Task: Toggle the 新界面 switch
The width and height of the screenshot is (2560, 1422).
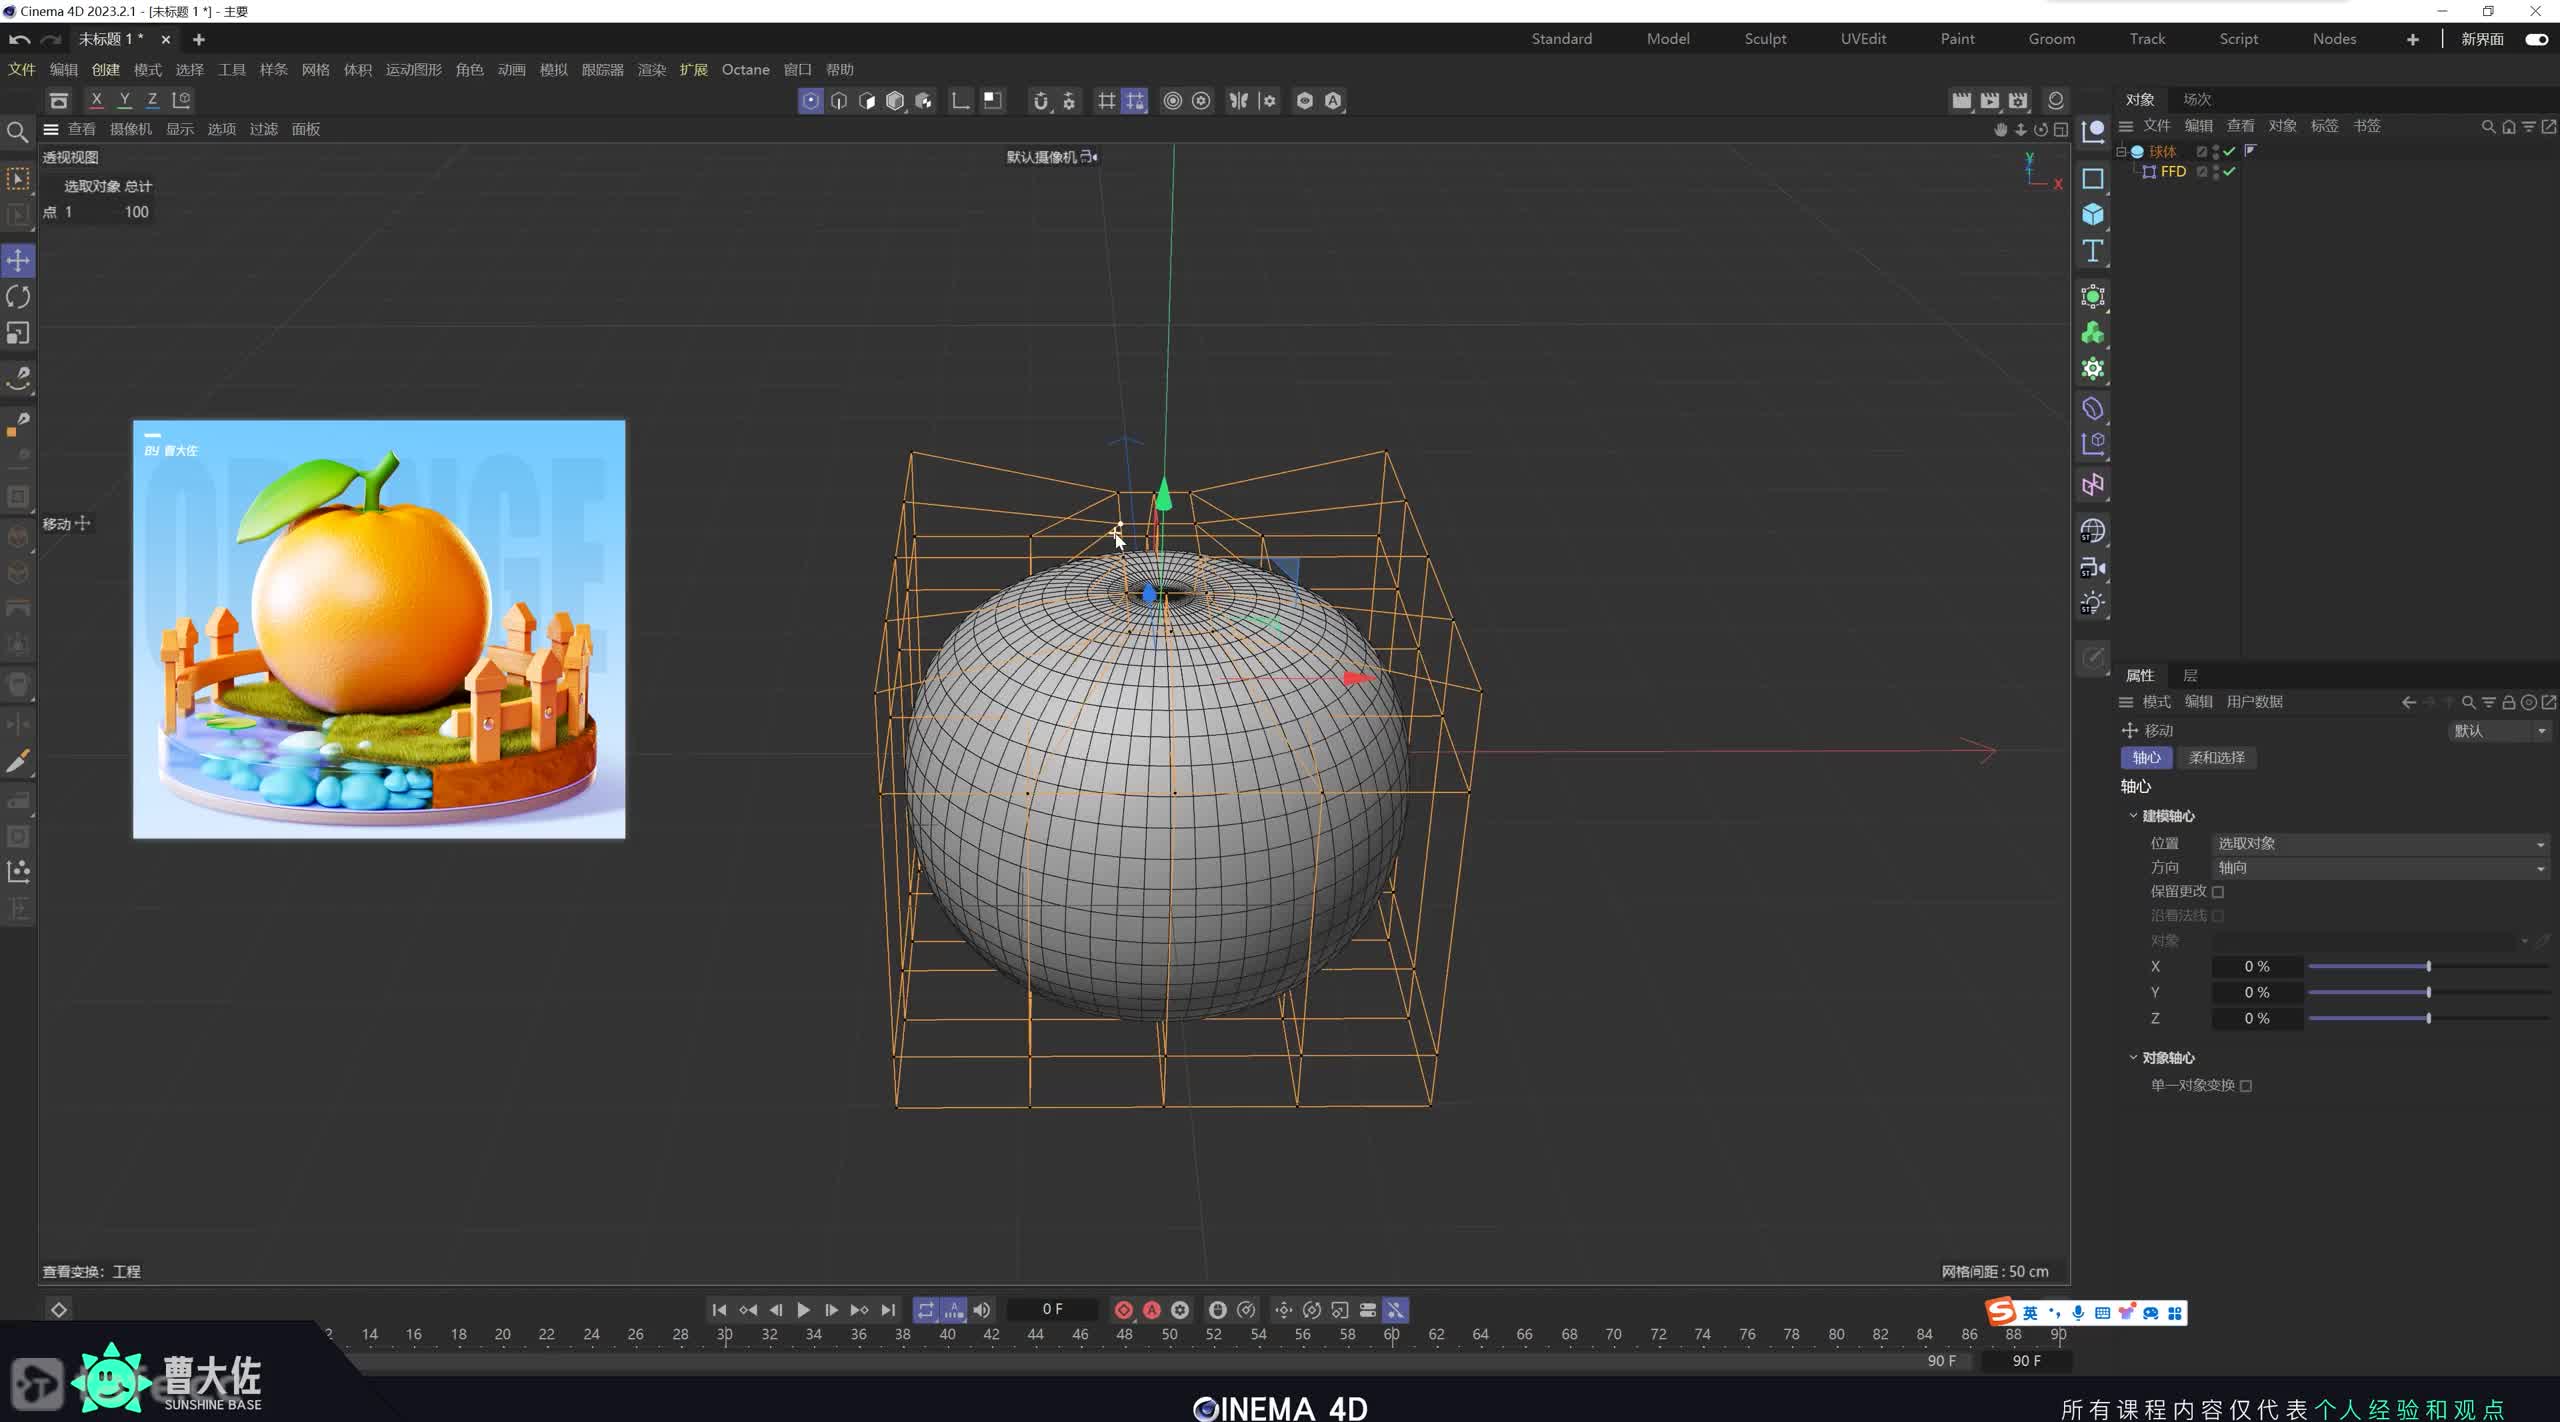Action: click(x=2536, y=39)
